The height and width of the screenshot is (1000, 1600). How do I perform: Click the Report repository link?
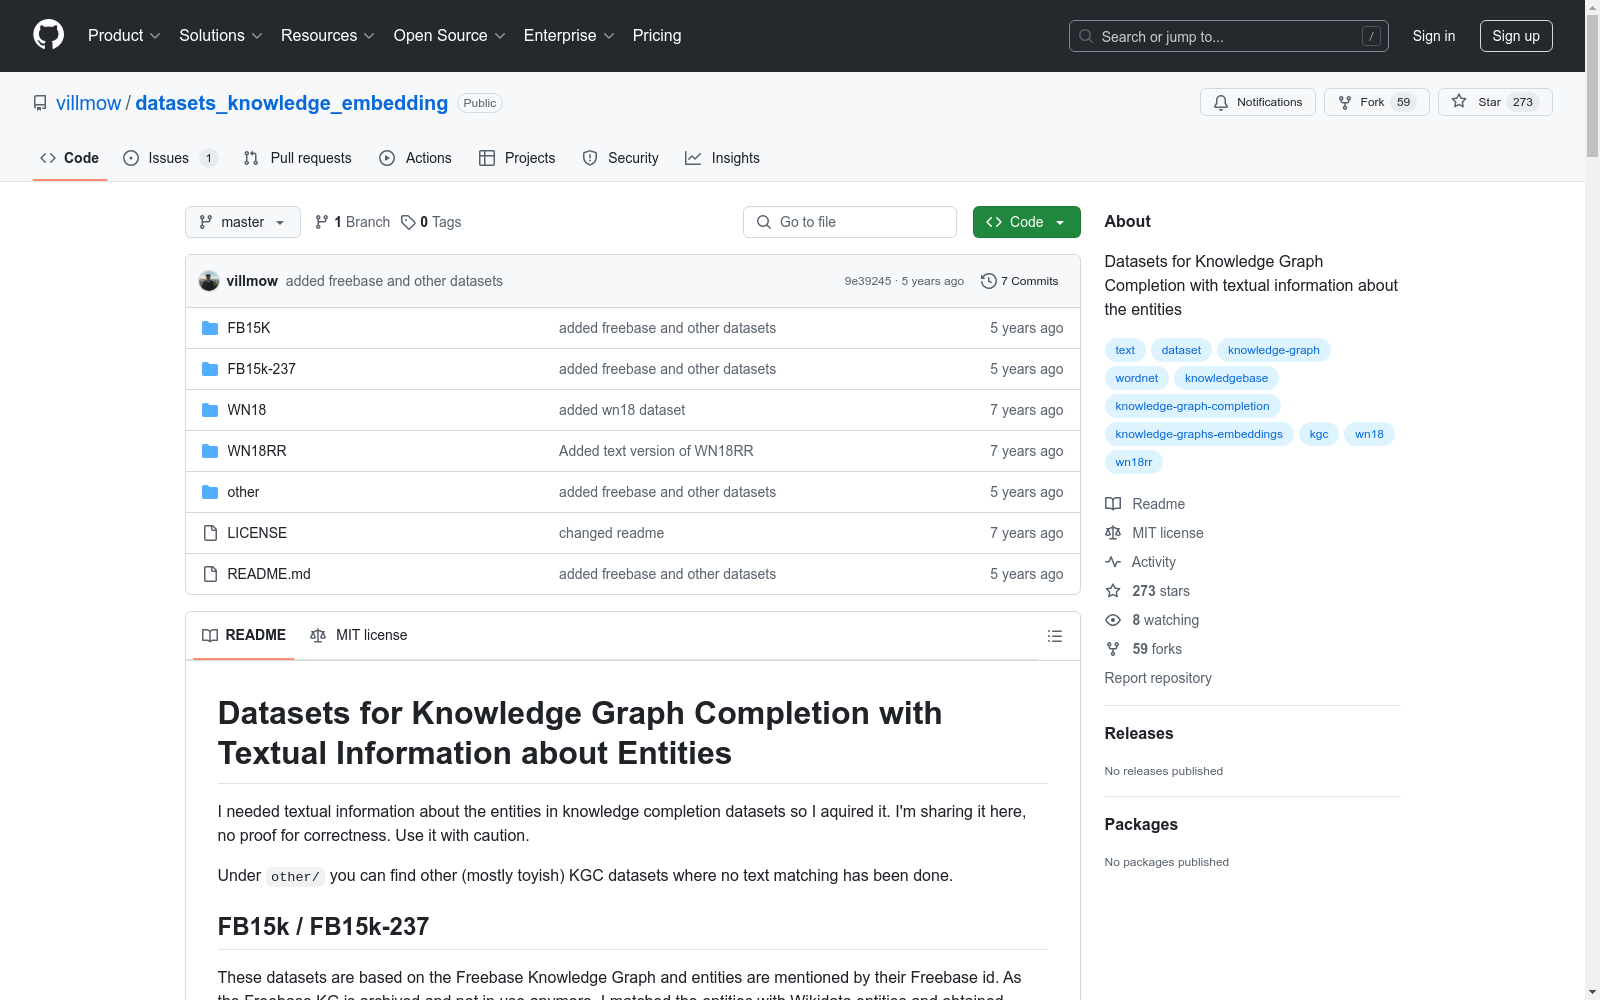coord(1158,678)
